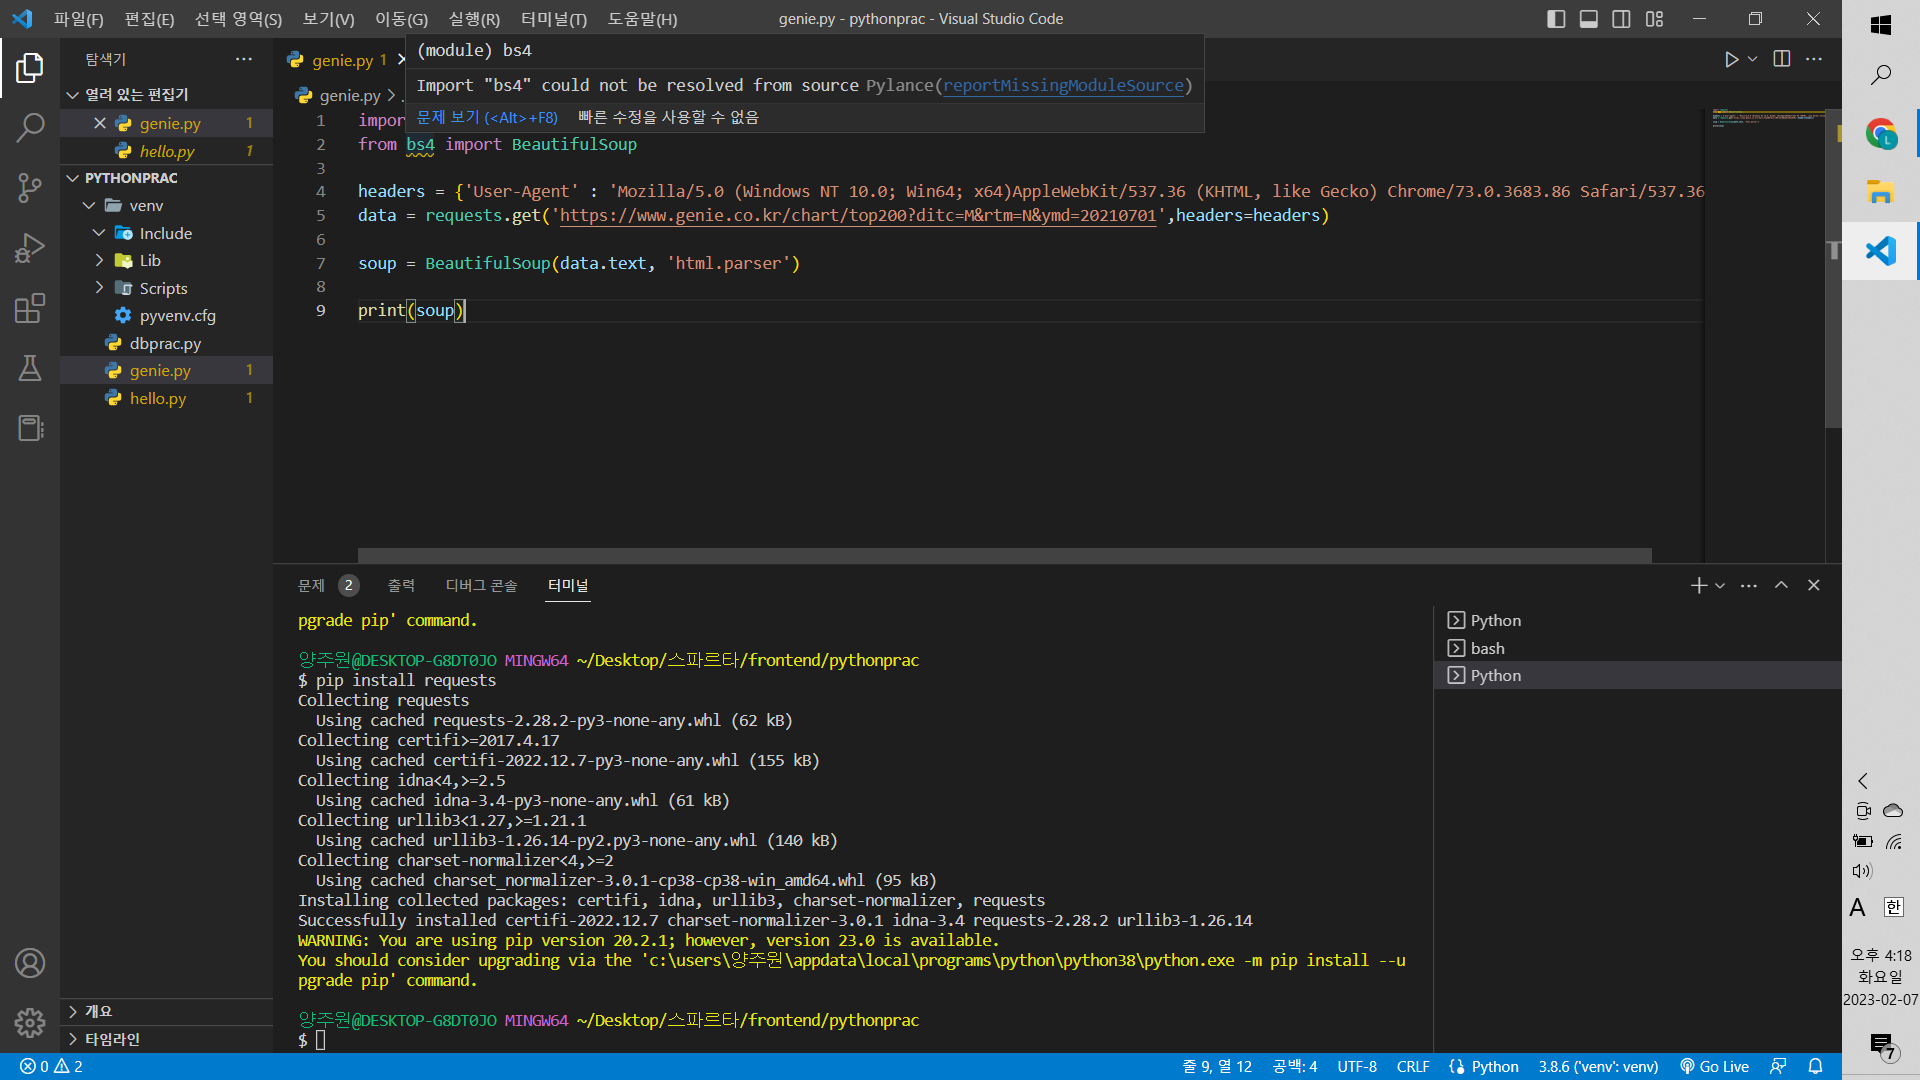Toggle Korean/English IME mode in system tray
Viewport: 1920px width, 1080px height.
[1894, 907]
